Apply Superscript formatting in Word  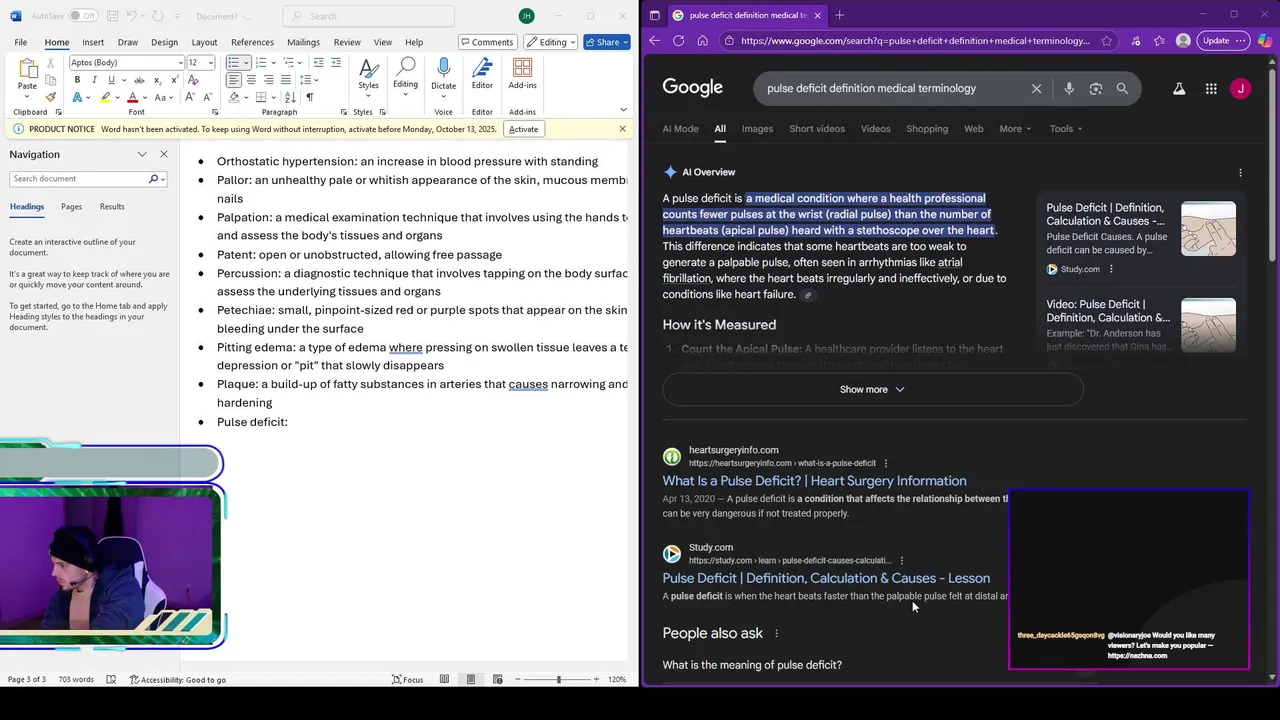[x=174, y=80]
